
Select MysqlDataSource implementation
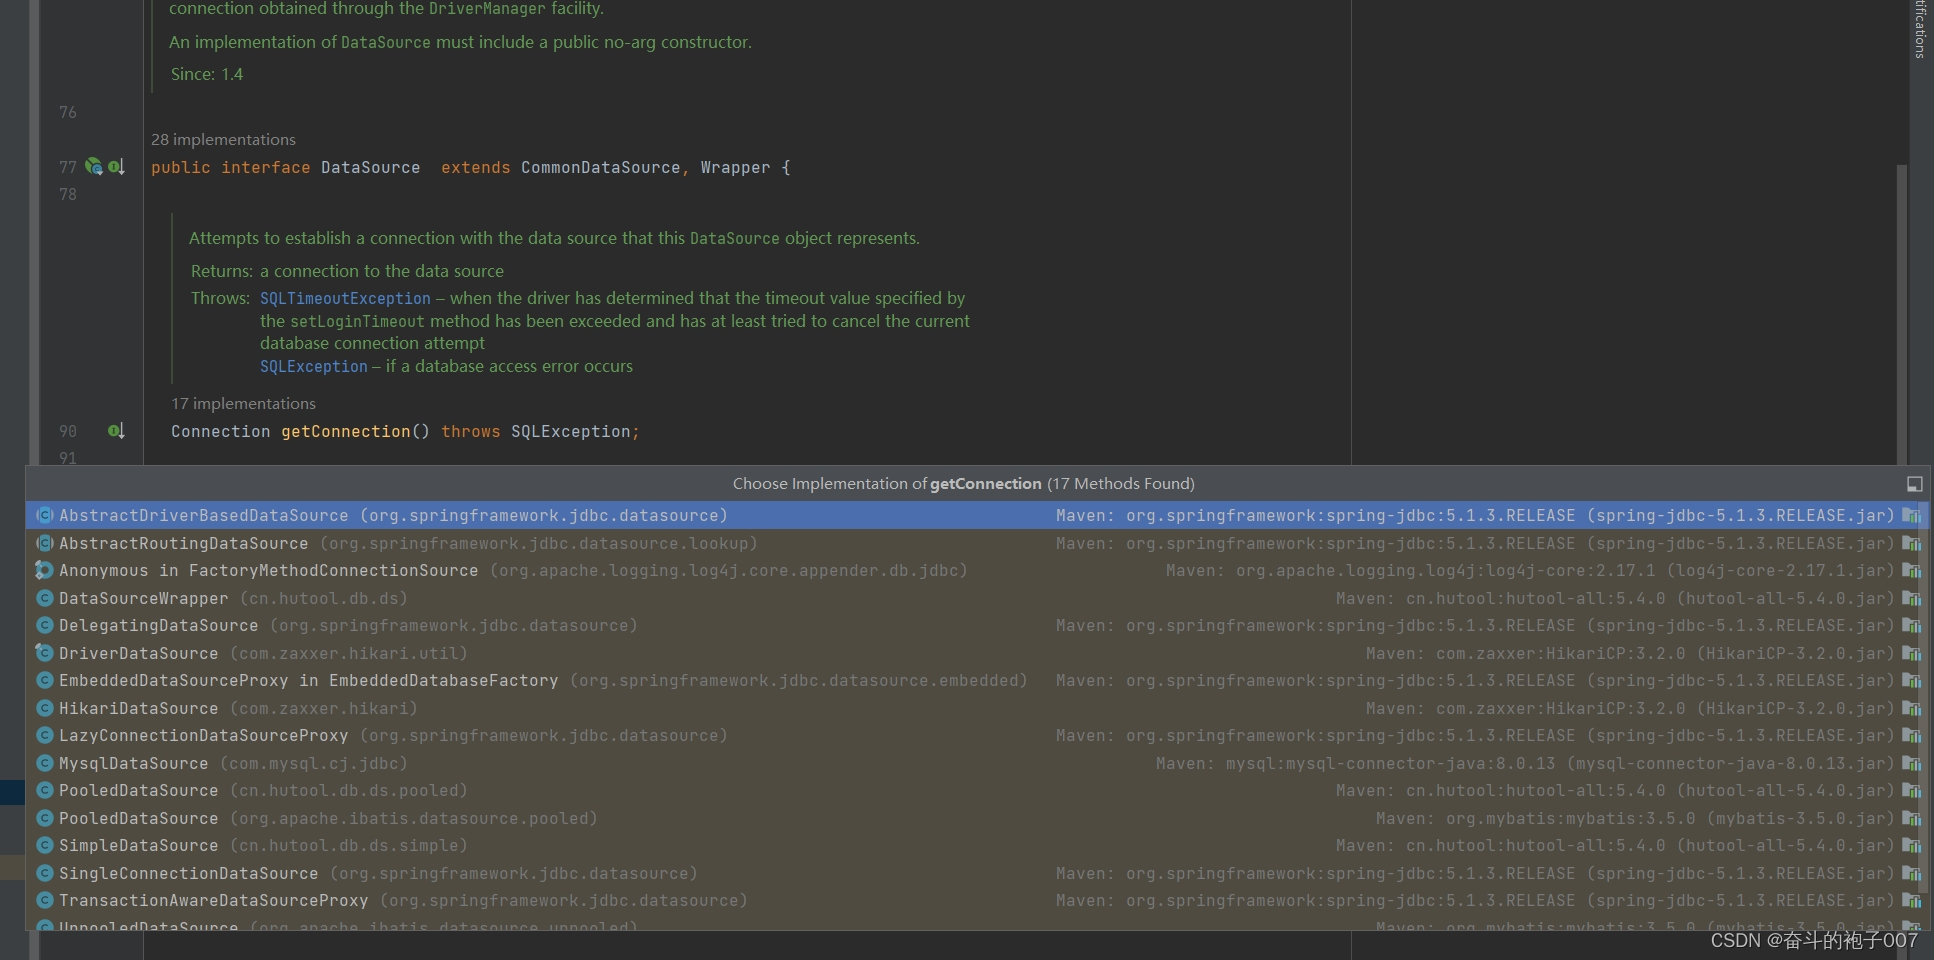[x=976, y=763]
